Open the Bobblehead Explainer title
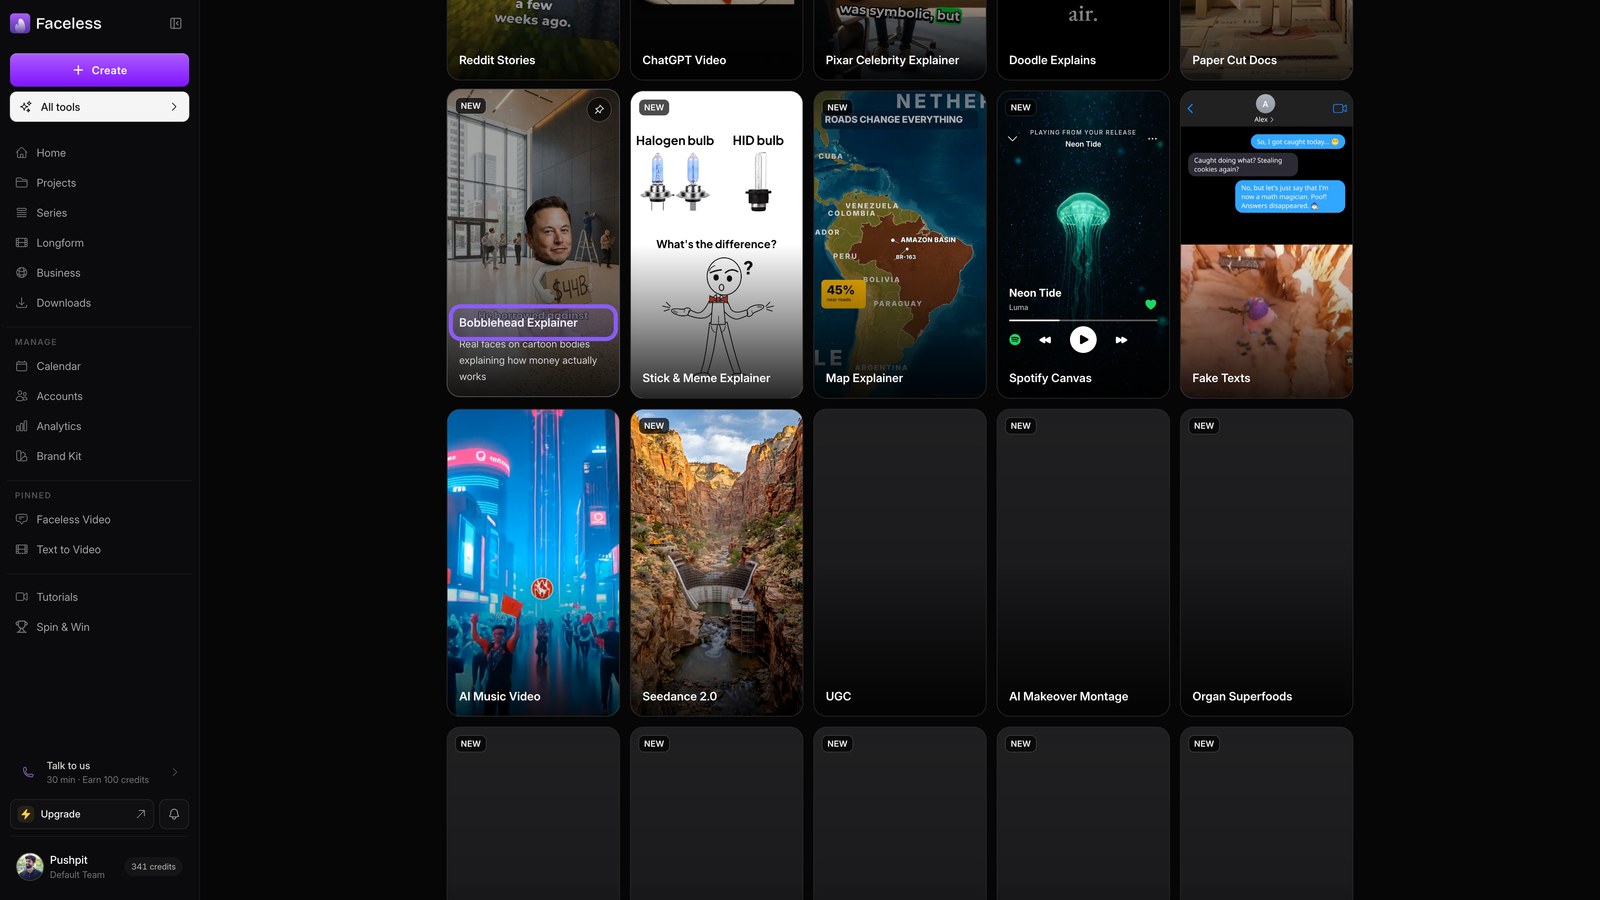The image size is (1600, 900). pos(518,323)
